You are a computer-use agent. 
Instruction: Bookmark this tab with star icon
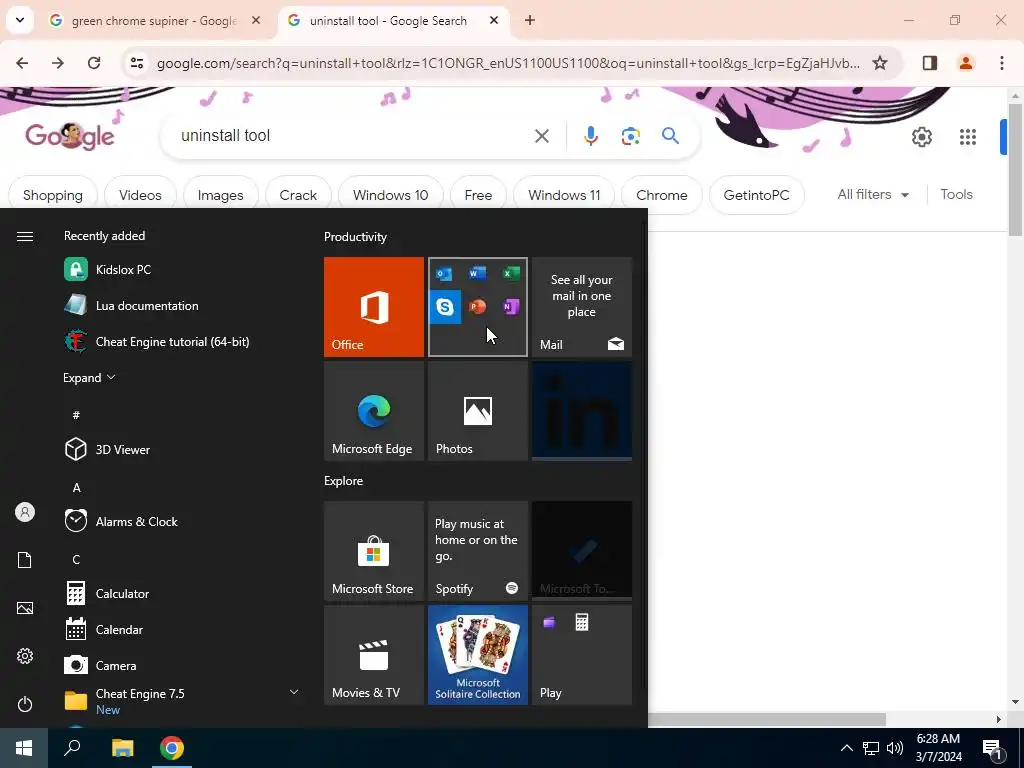coord(880,63)
